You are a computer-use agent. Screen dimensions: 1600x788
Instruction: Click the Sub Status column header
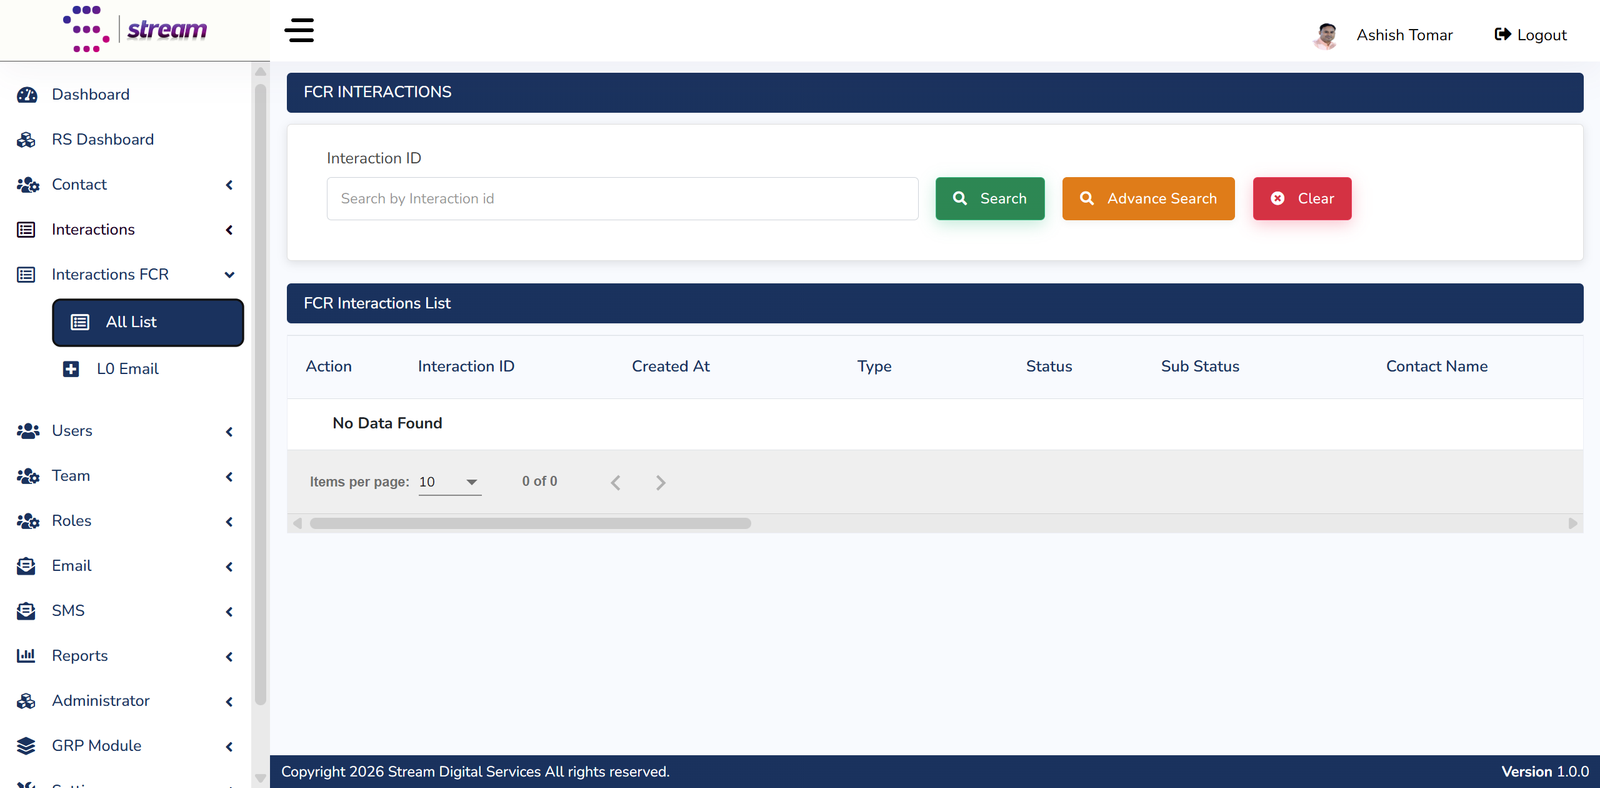tap(1200, 367)
